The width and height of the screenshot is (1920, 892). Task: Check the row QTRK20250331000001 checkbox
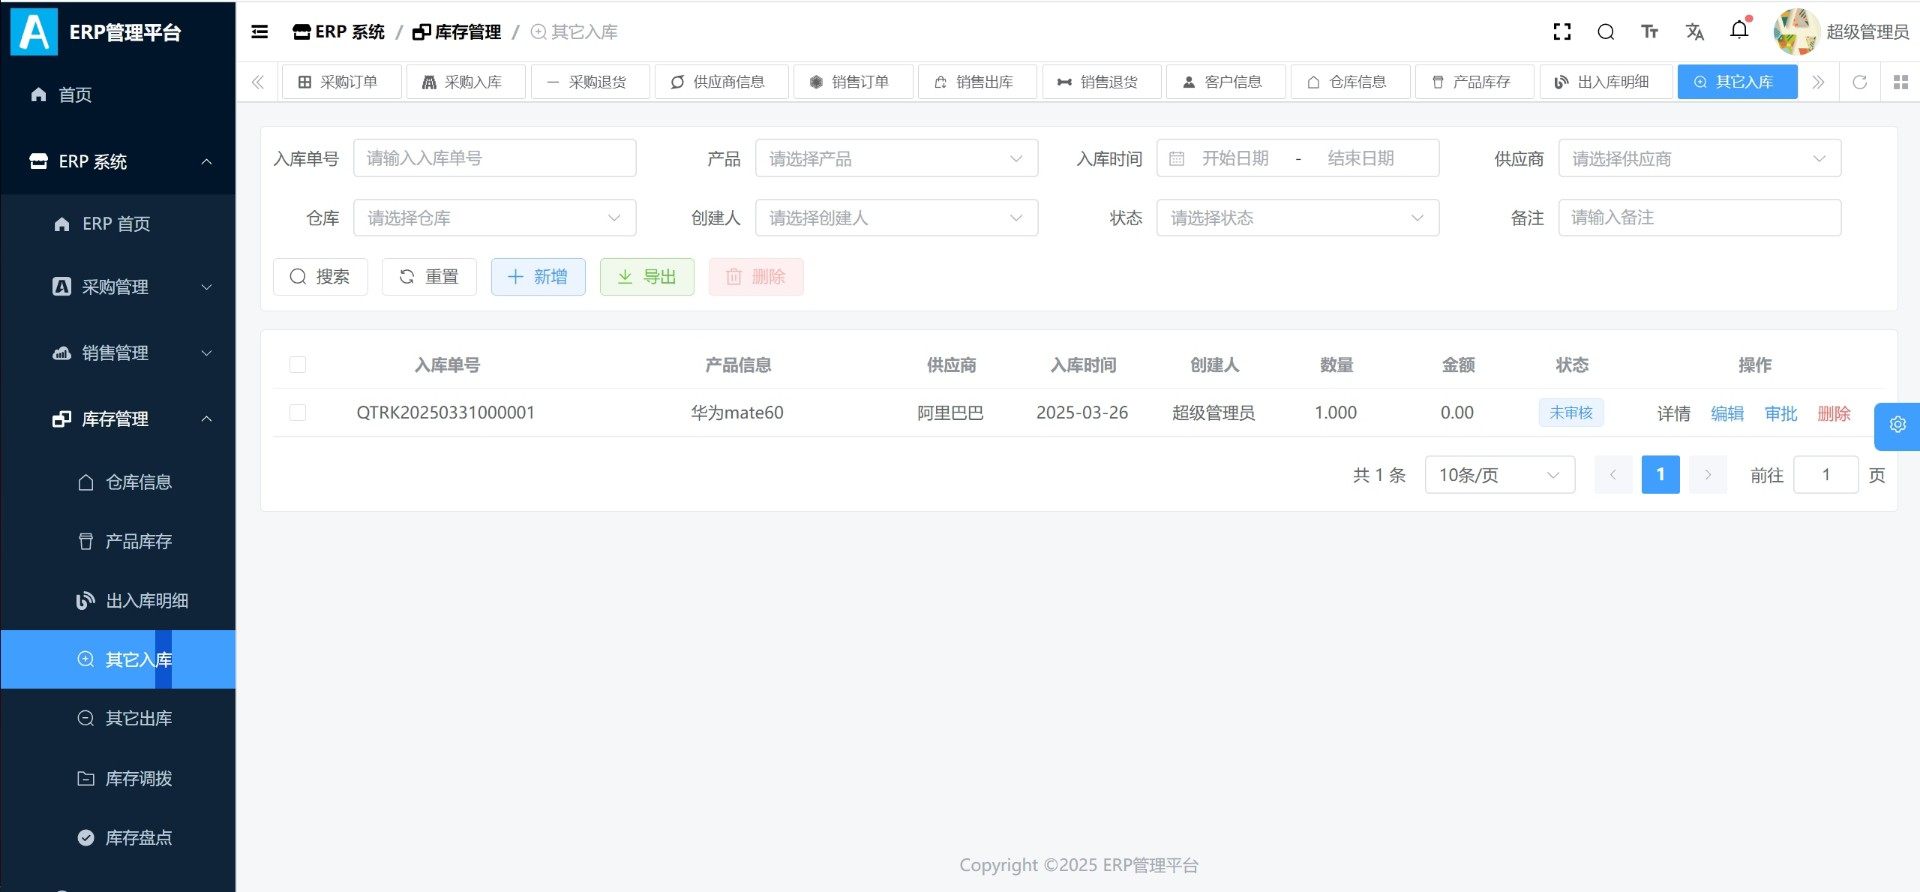click(x=298, y=413)
